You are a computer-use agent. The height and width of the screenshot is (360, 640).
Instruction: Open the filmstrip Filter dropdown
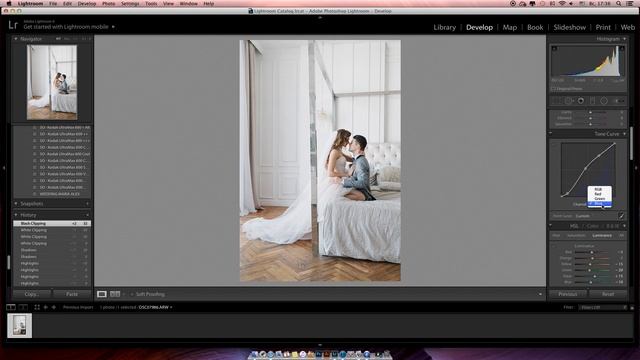pyautogui.click(x=603, y=307)
